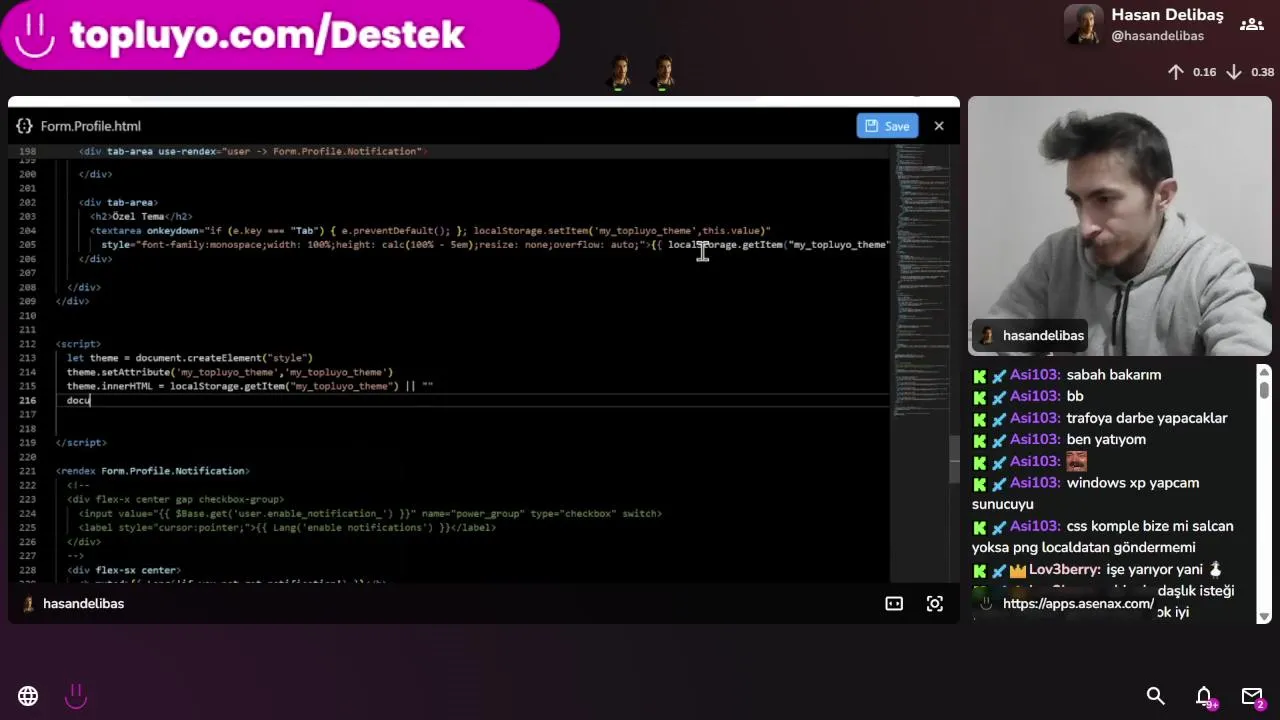Click the smiley icon beside the apps.asenax.com link
1280x720 pixels.
coord(986,604)
